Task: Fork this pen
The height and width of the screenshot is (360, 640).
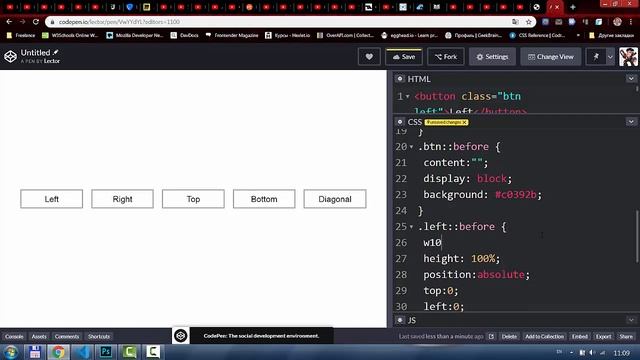Action: pyautogui.click(x=446, y=57)
